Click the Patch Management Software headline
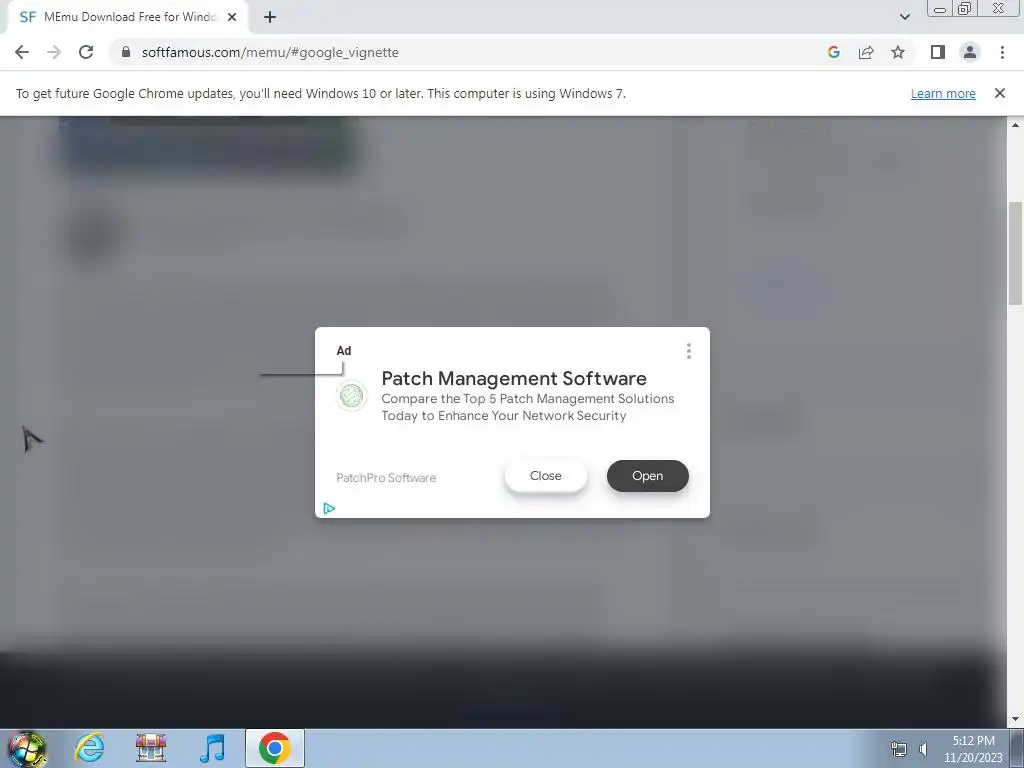This screenshot has height=768, width=1024. click(513, 379)
